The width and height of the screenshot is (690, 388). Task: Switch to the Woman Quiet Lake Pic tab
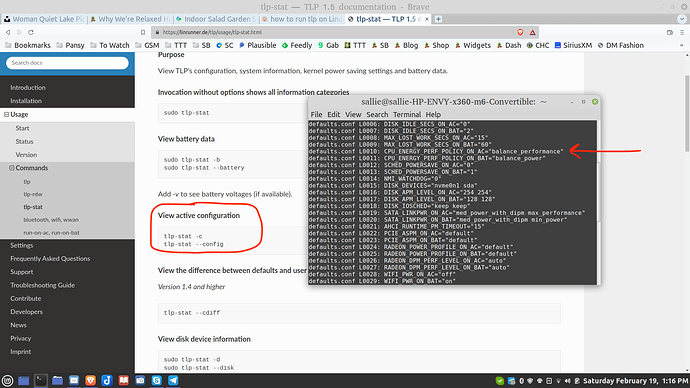click(x=44, y=19)
